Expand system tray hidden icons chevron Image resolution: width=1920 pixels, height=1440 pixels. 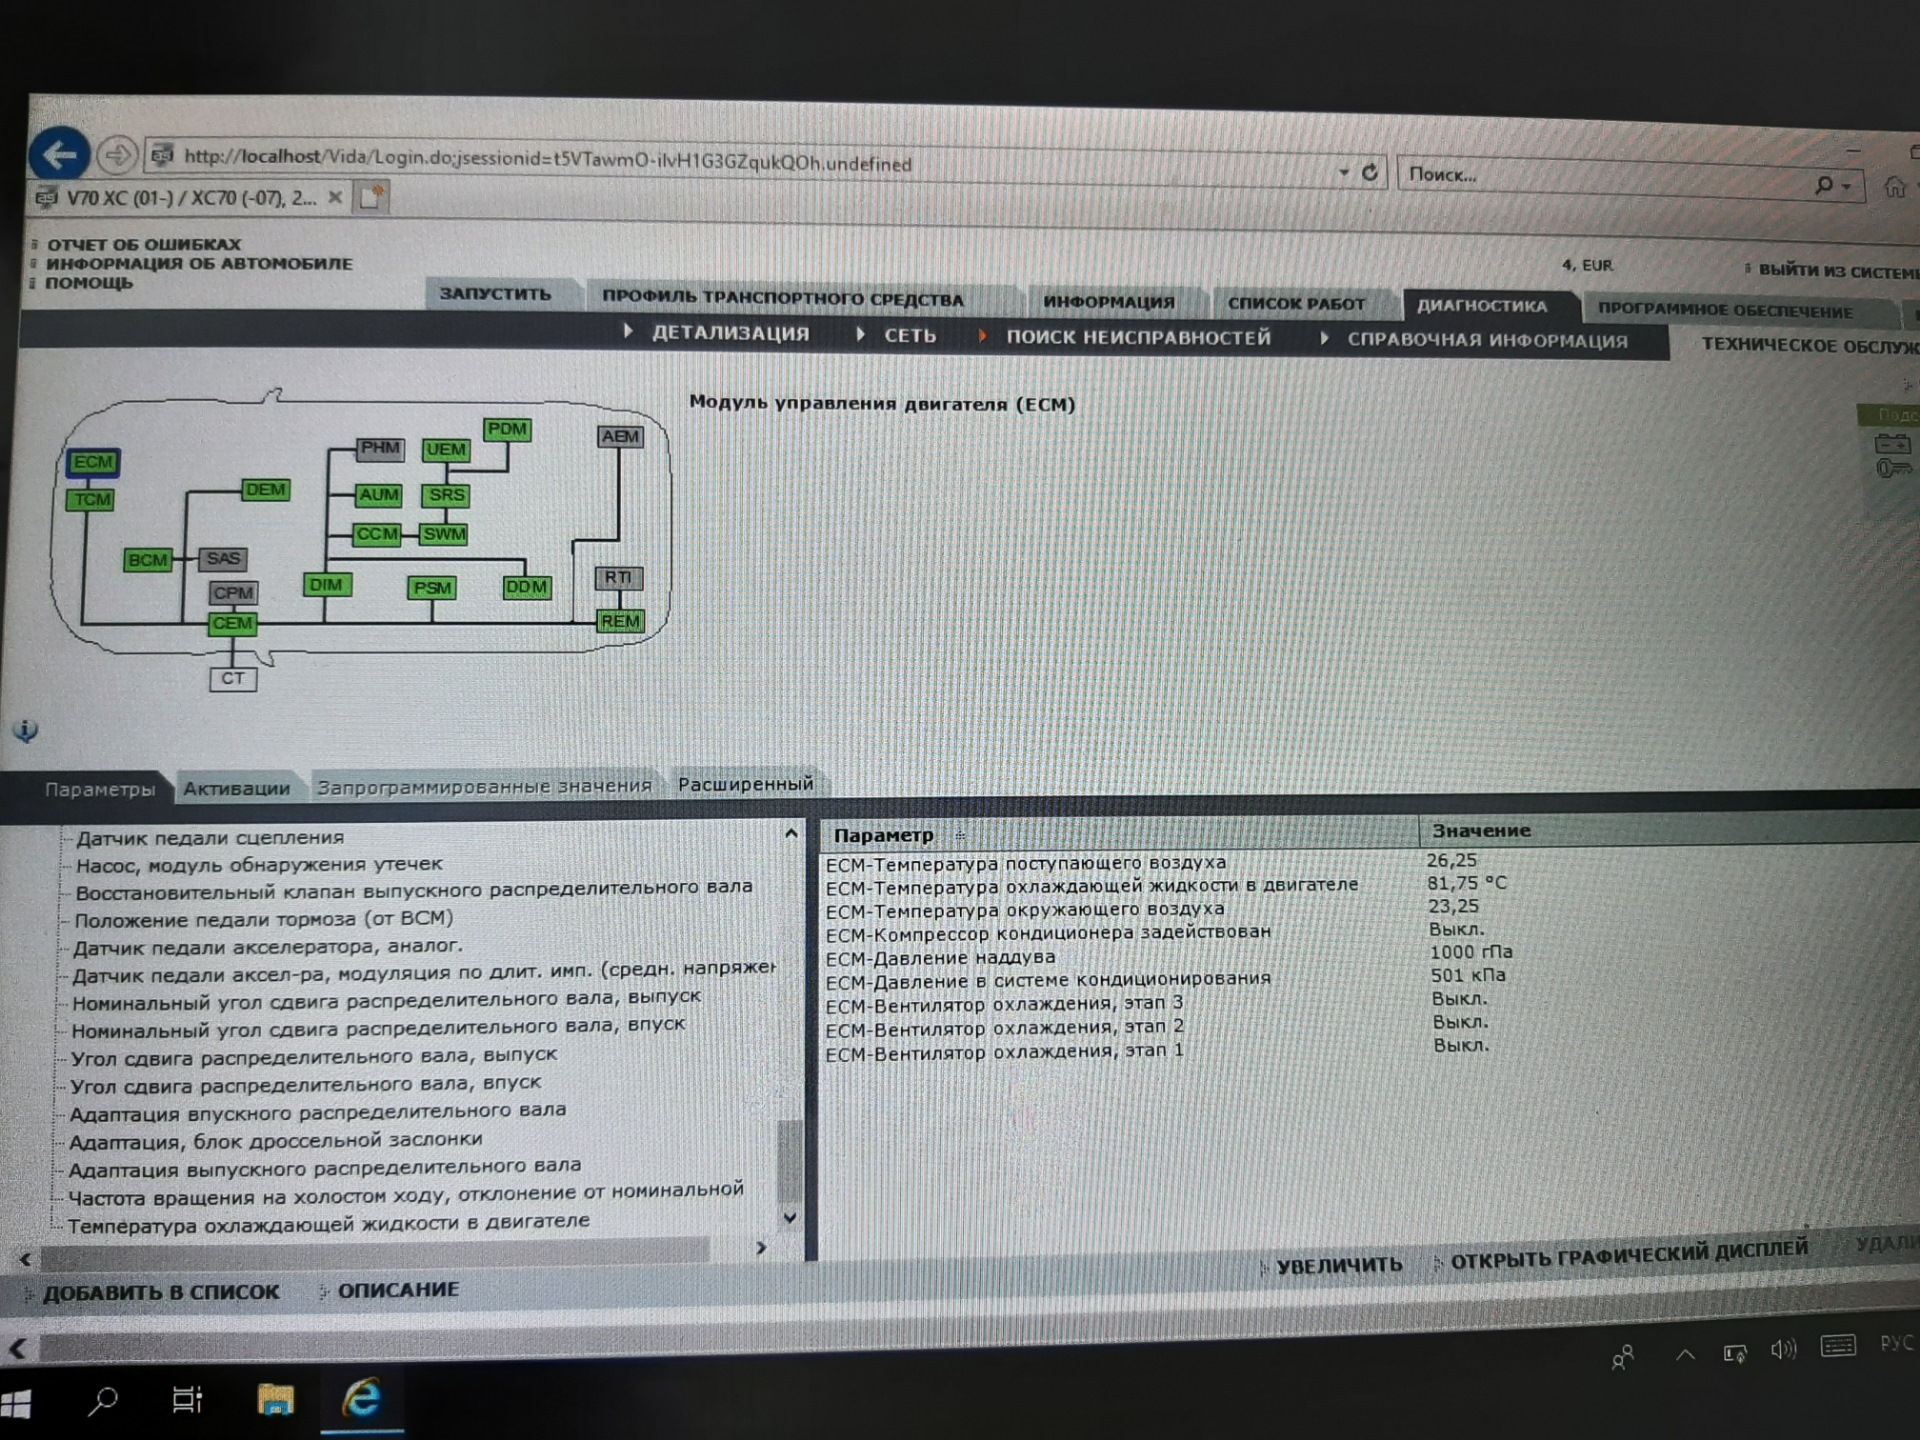point(1685,1355)
